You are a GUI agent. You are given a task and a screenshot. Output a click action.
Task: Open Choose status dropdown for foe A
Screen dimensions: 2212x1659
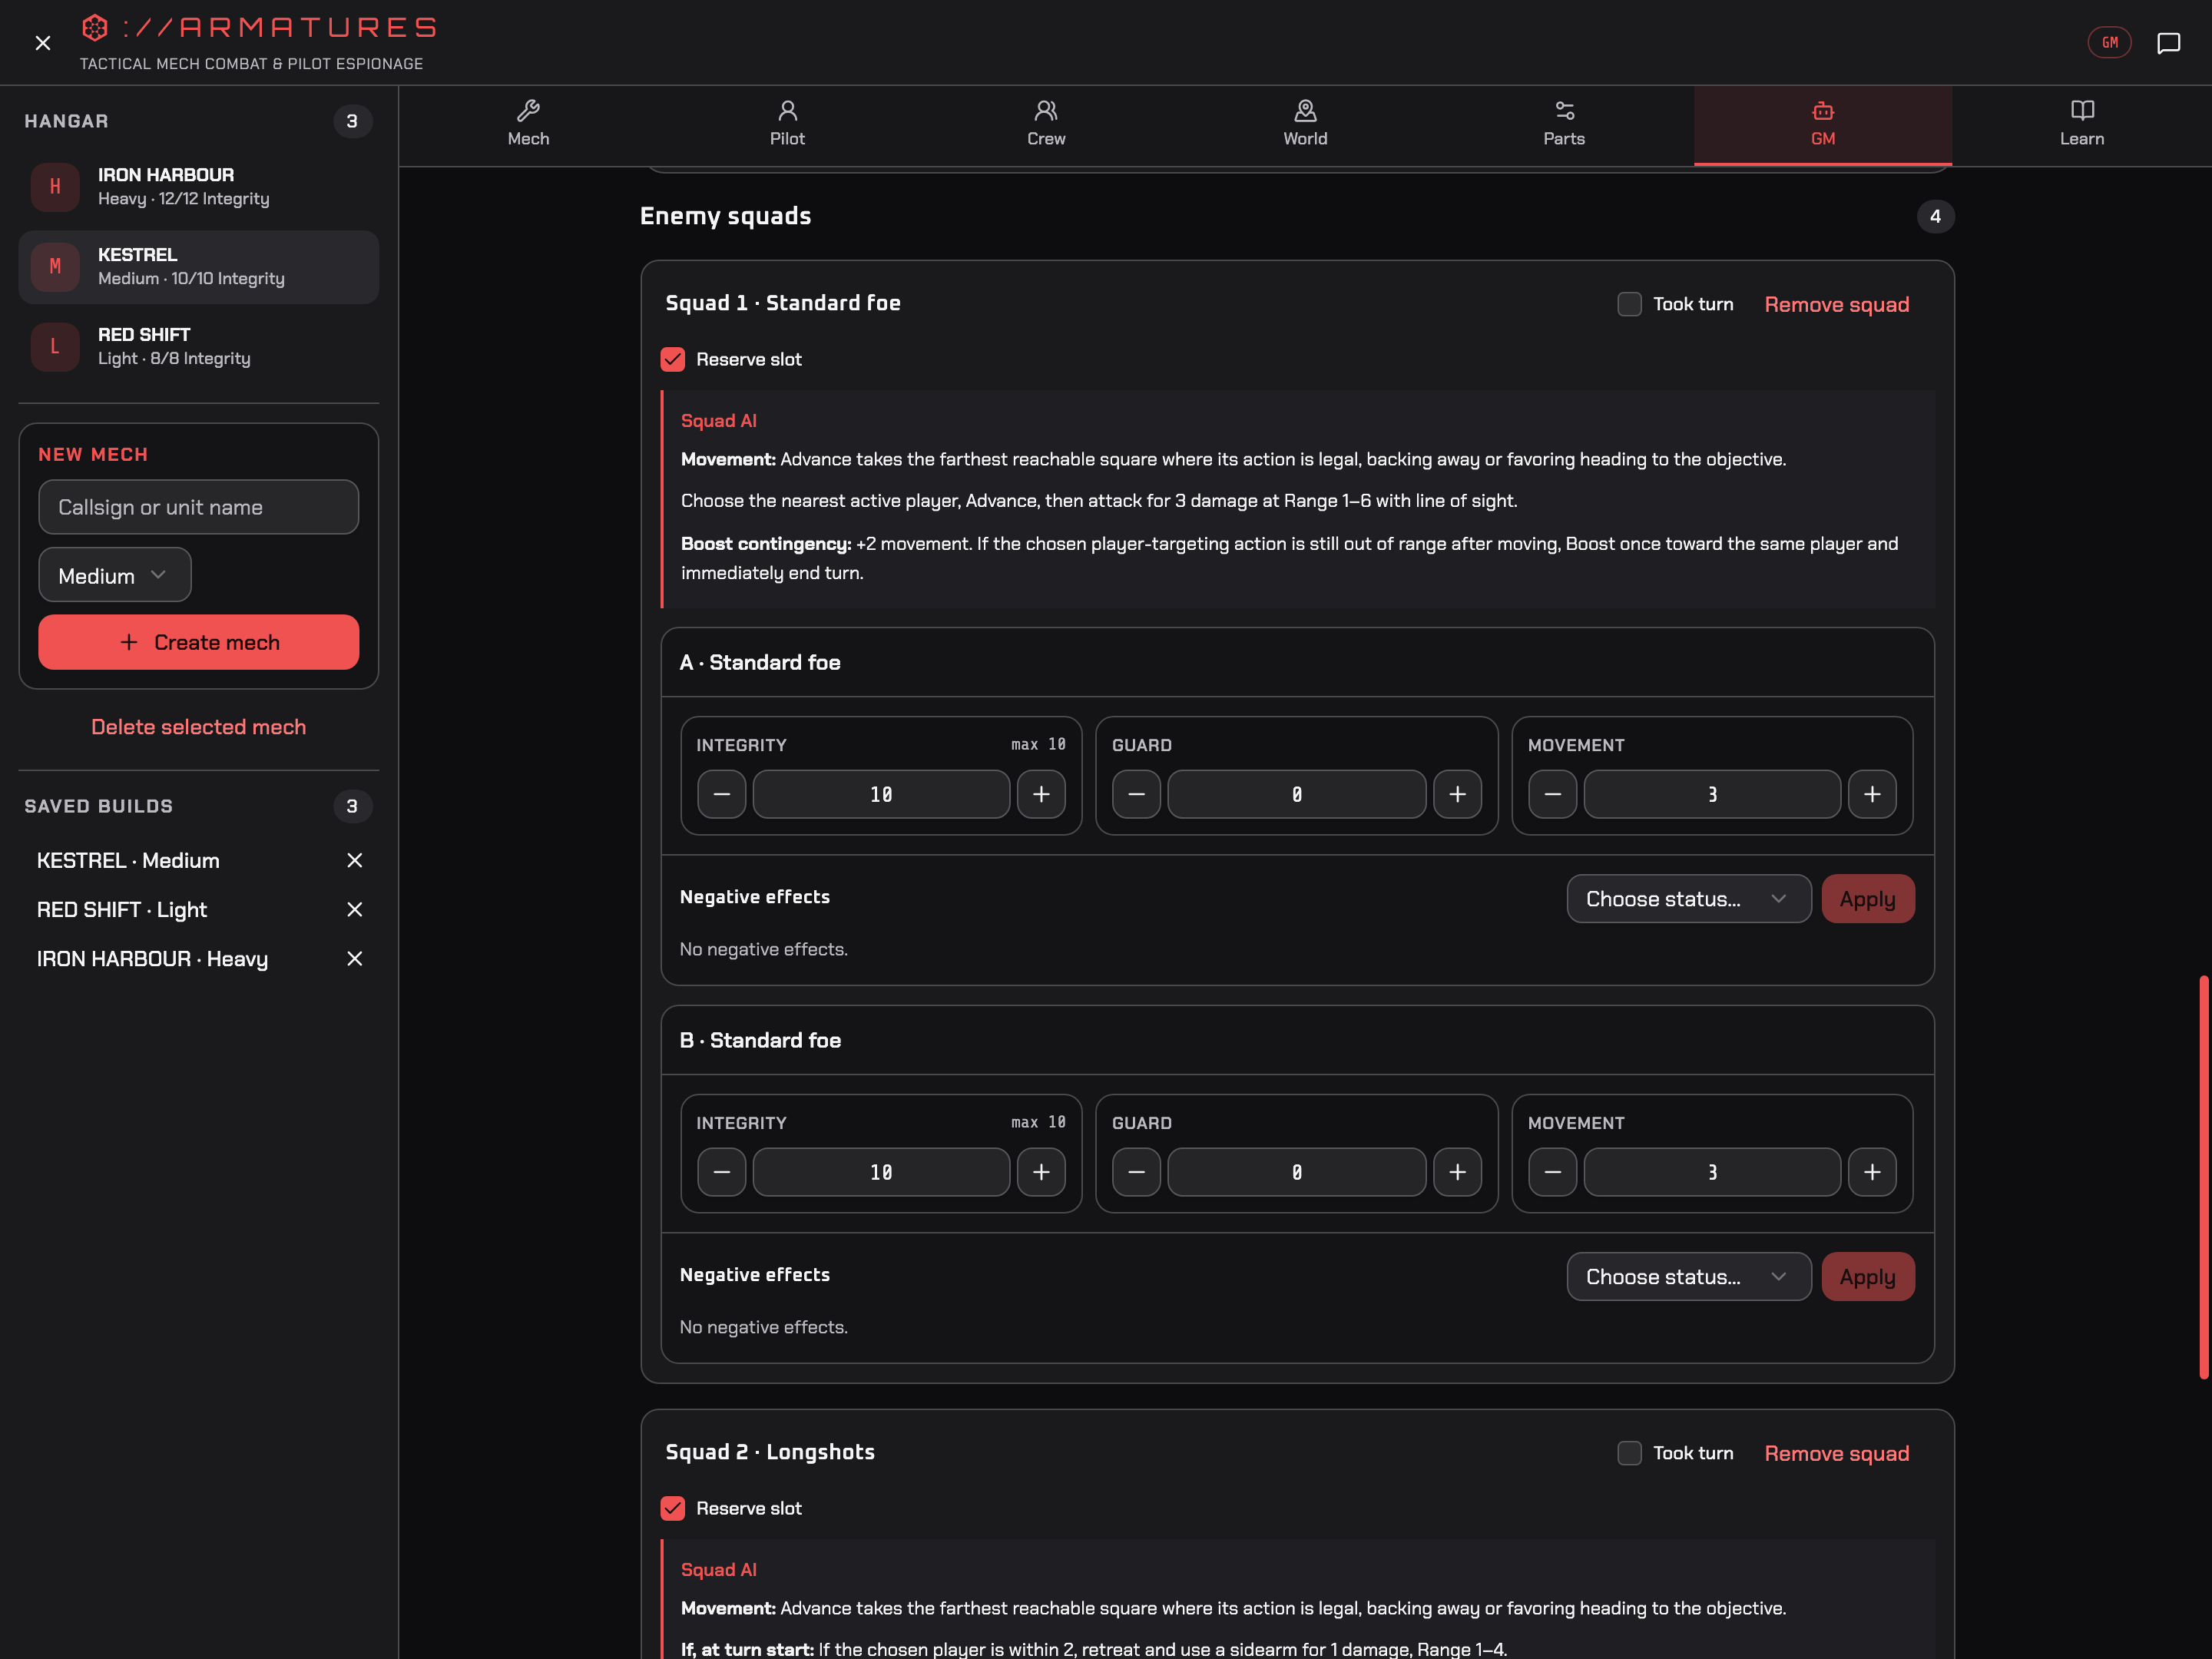coord(1688,899)
